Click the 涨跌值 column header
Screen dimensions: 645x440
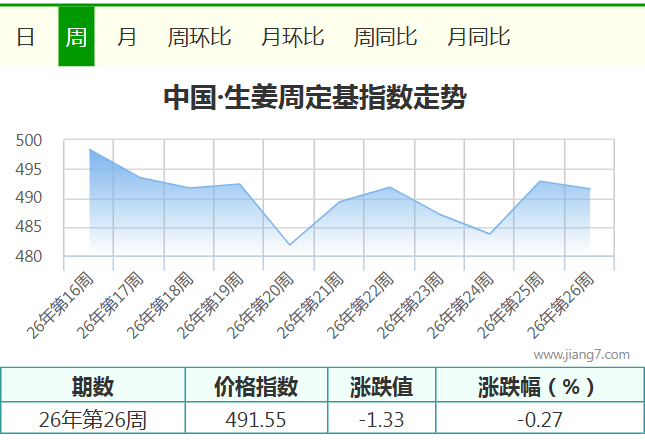381,386
